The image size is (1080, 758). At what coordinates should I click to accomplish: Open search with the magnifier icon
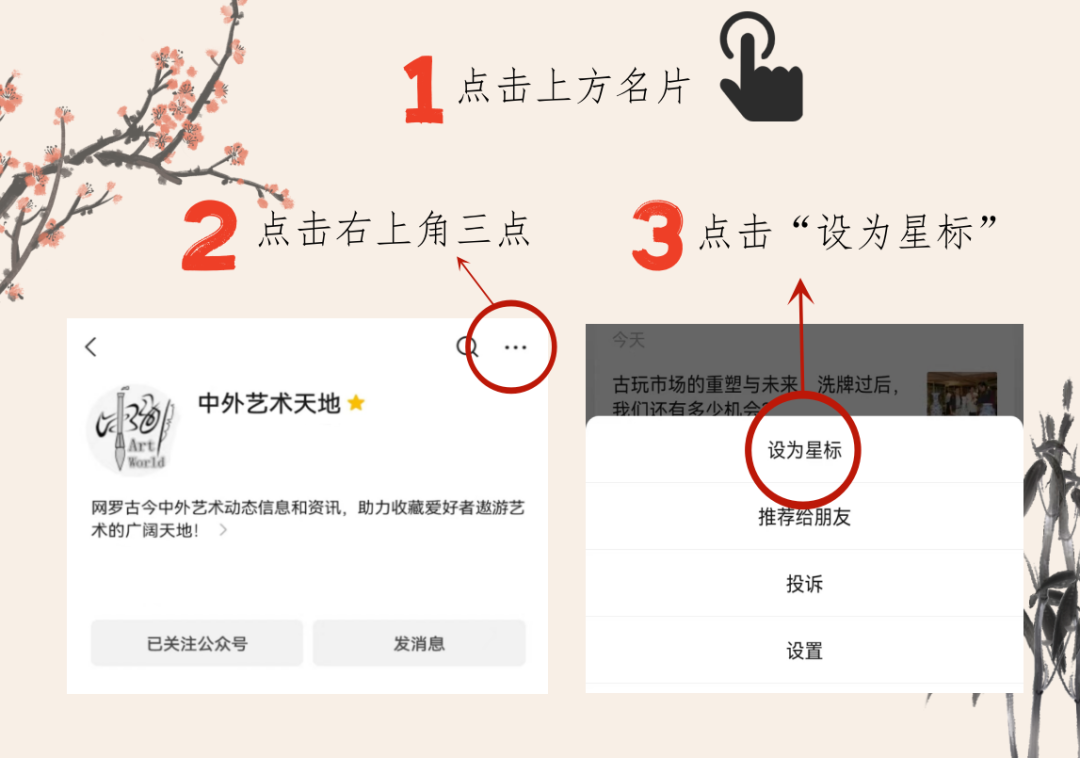468,346
